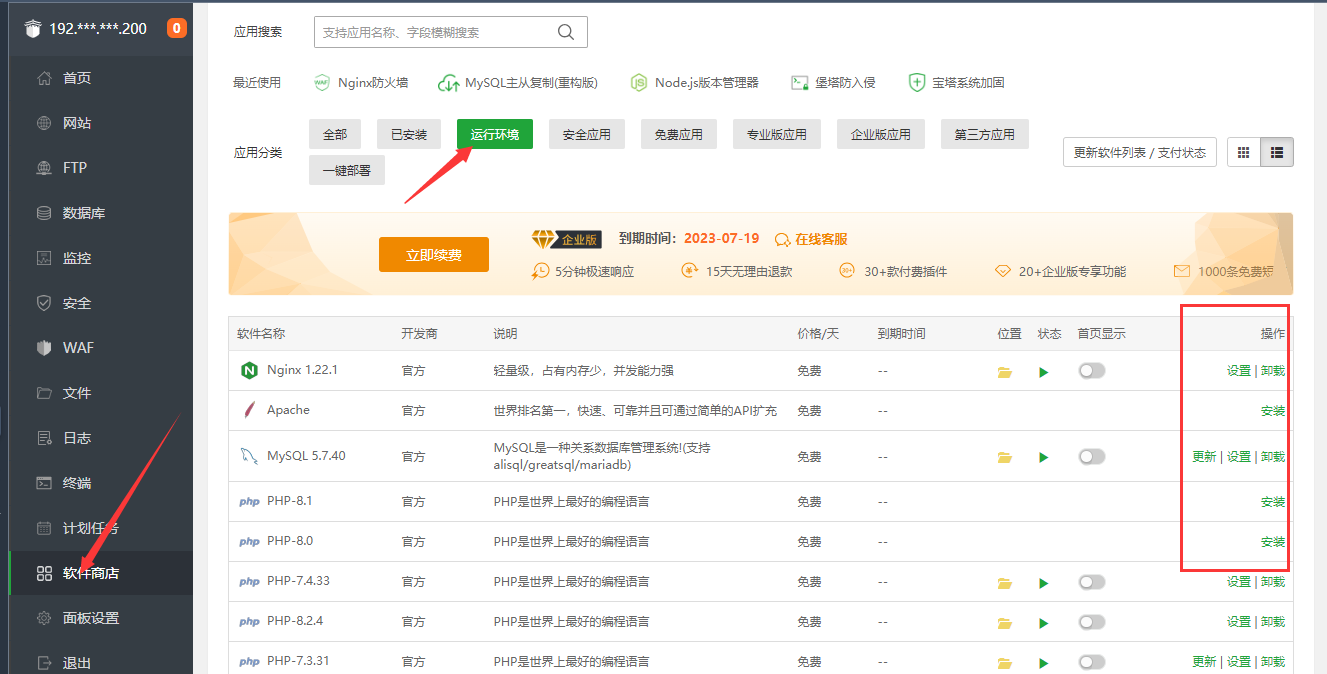Click MySQL 5.7.40 run status icon
Viewport: 1327px width, 674px height.
(1044, 457)
